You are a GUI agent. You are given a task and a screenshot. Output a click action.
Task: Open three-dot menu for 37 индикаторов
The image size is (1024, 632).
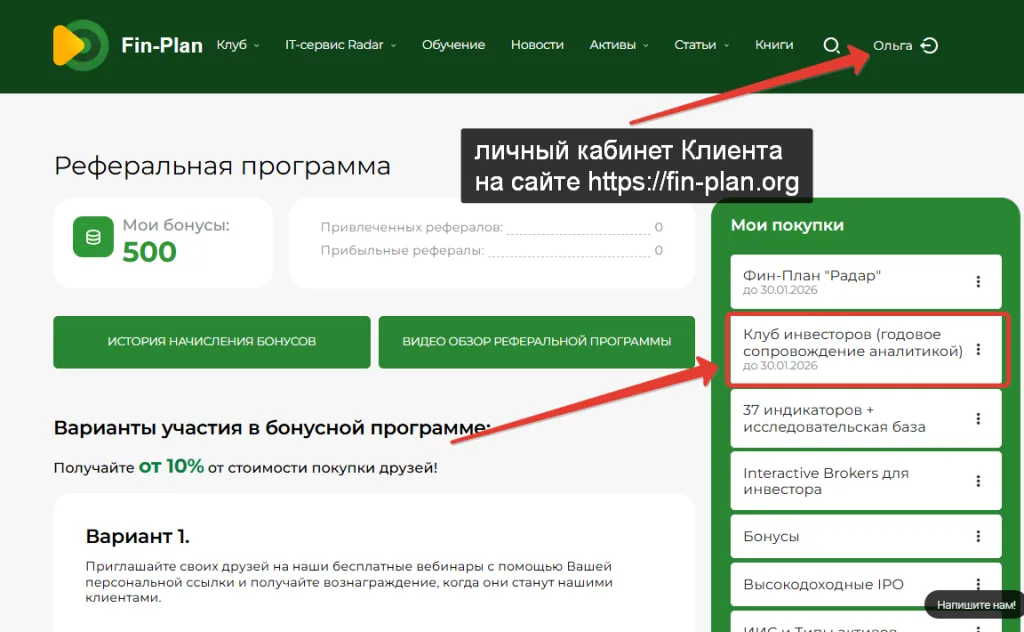tap(978, 418)
